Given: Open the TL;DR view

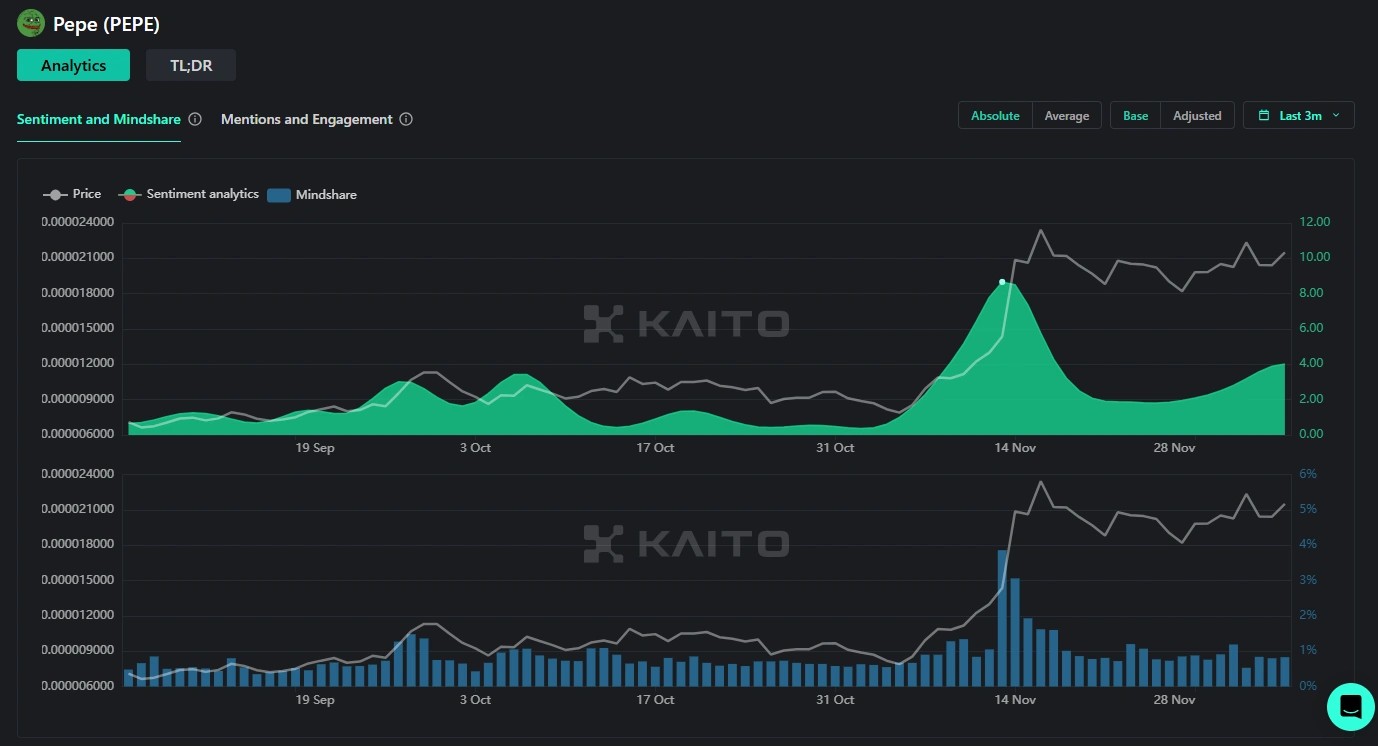Looking at the screenshot, I should (x=191, y=65).
